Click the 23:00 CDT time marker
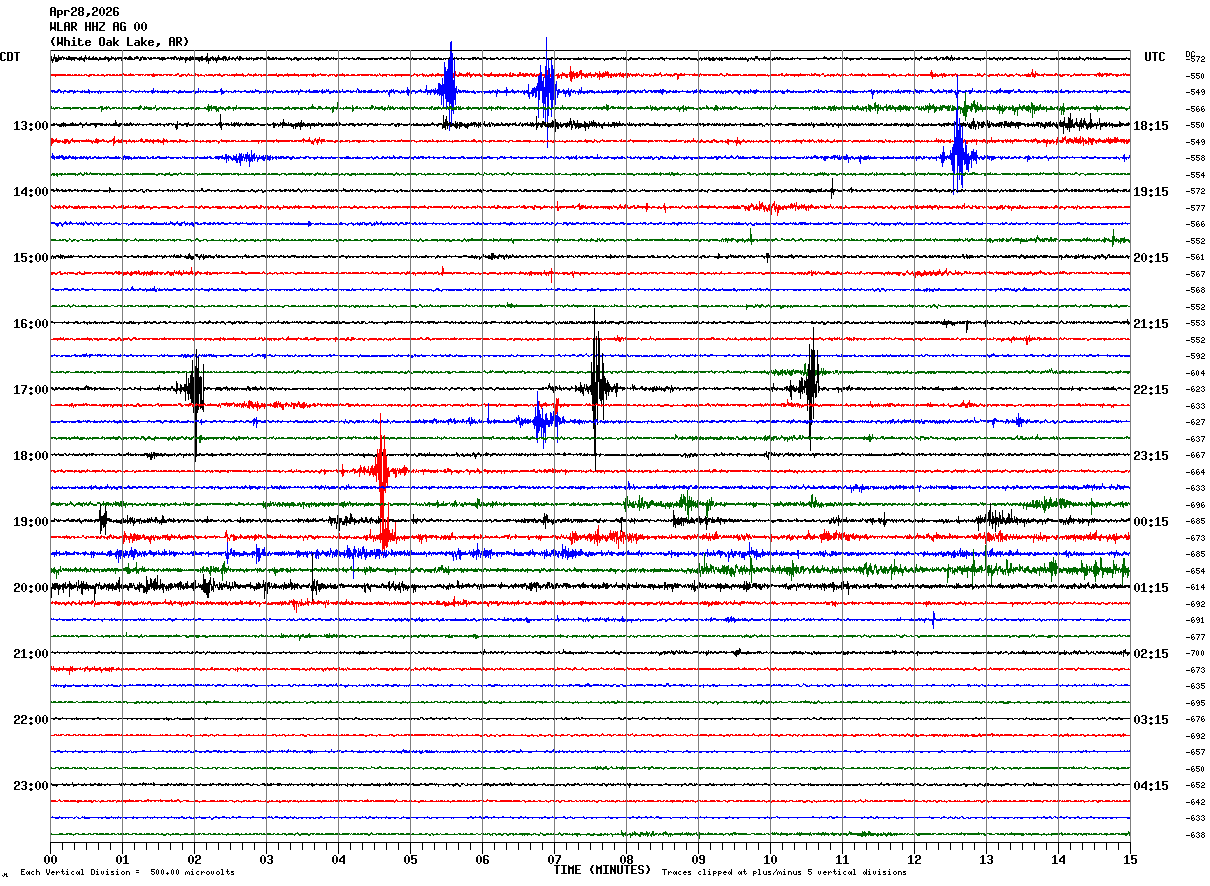1210x886 pixels. click(30, 786)
